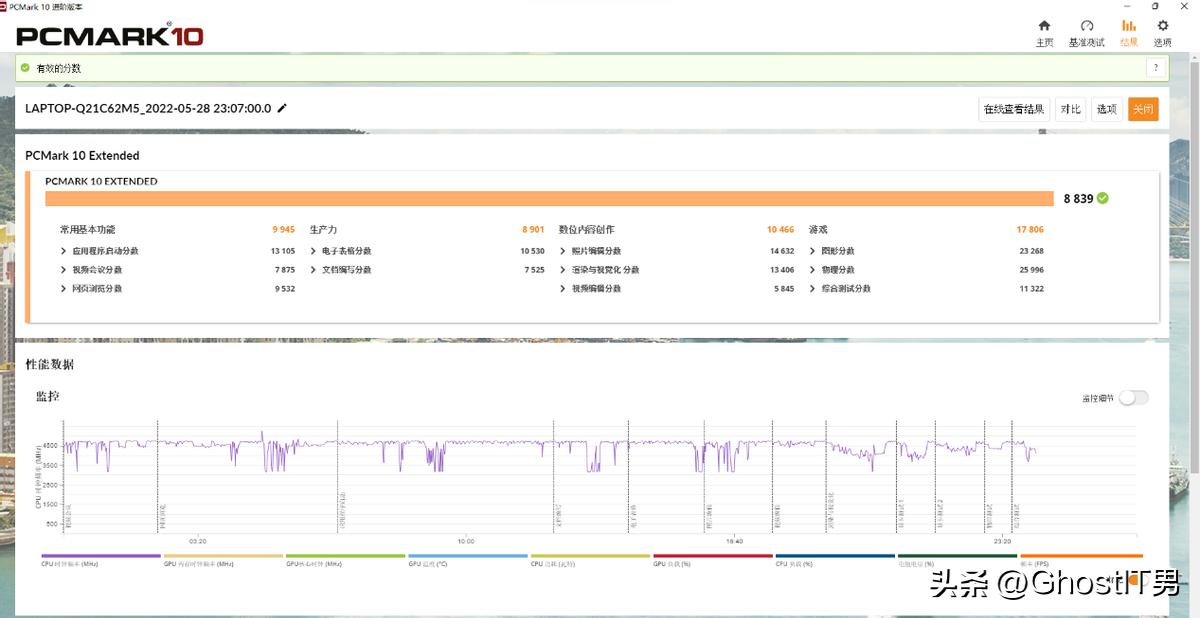Expand the 应用程序启动分数 row

click(65, 251)
